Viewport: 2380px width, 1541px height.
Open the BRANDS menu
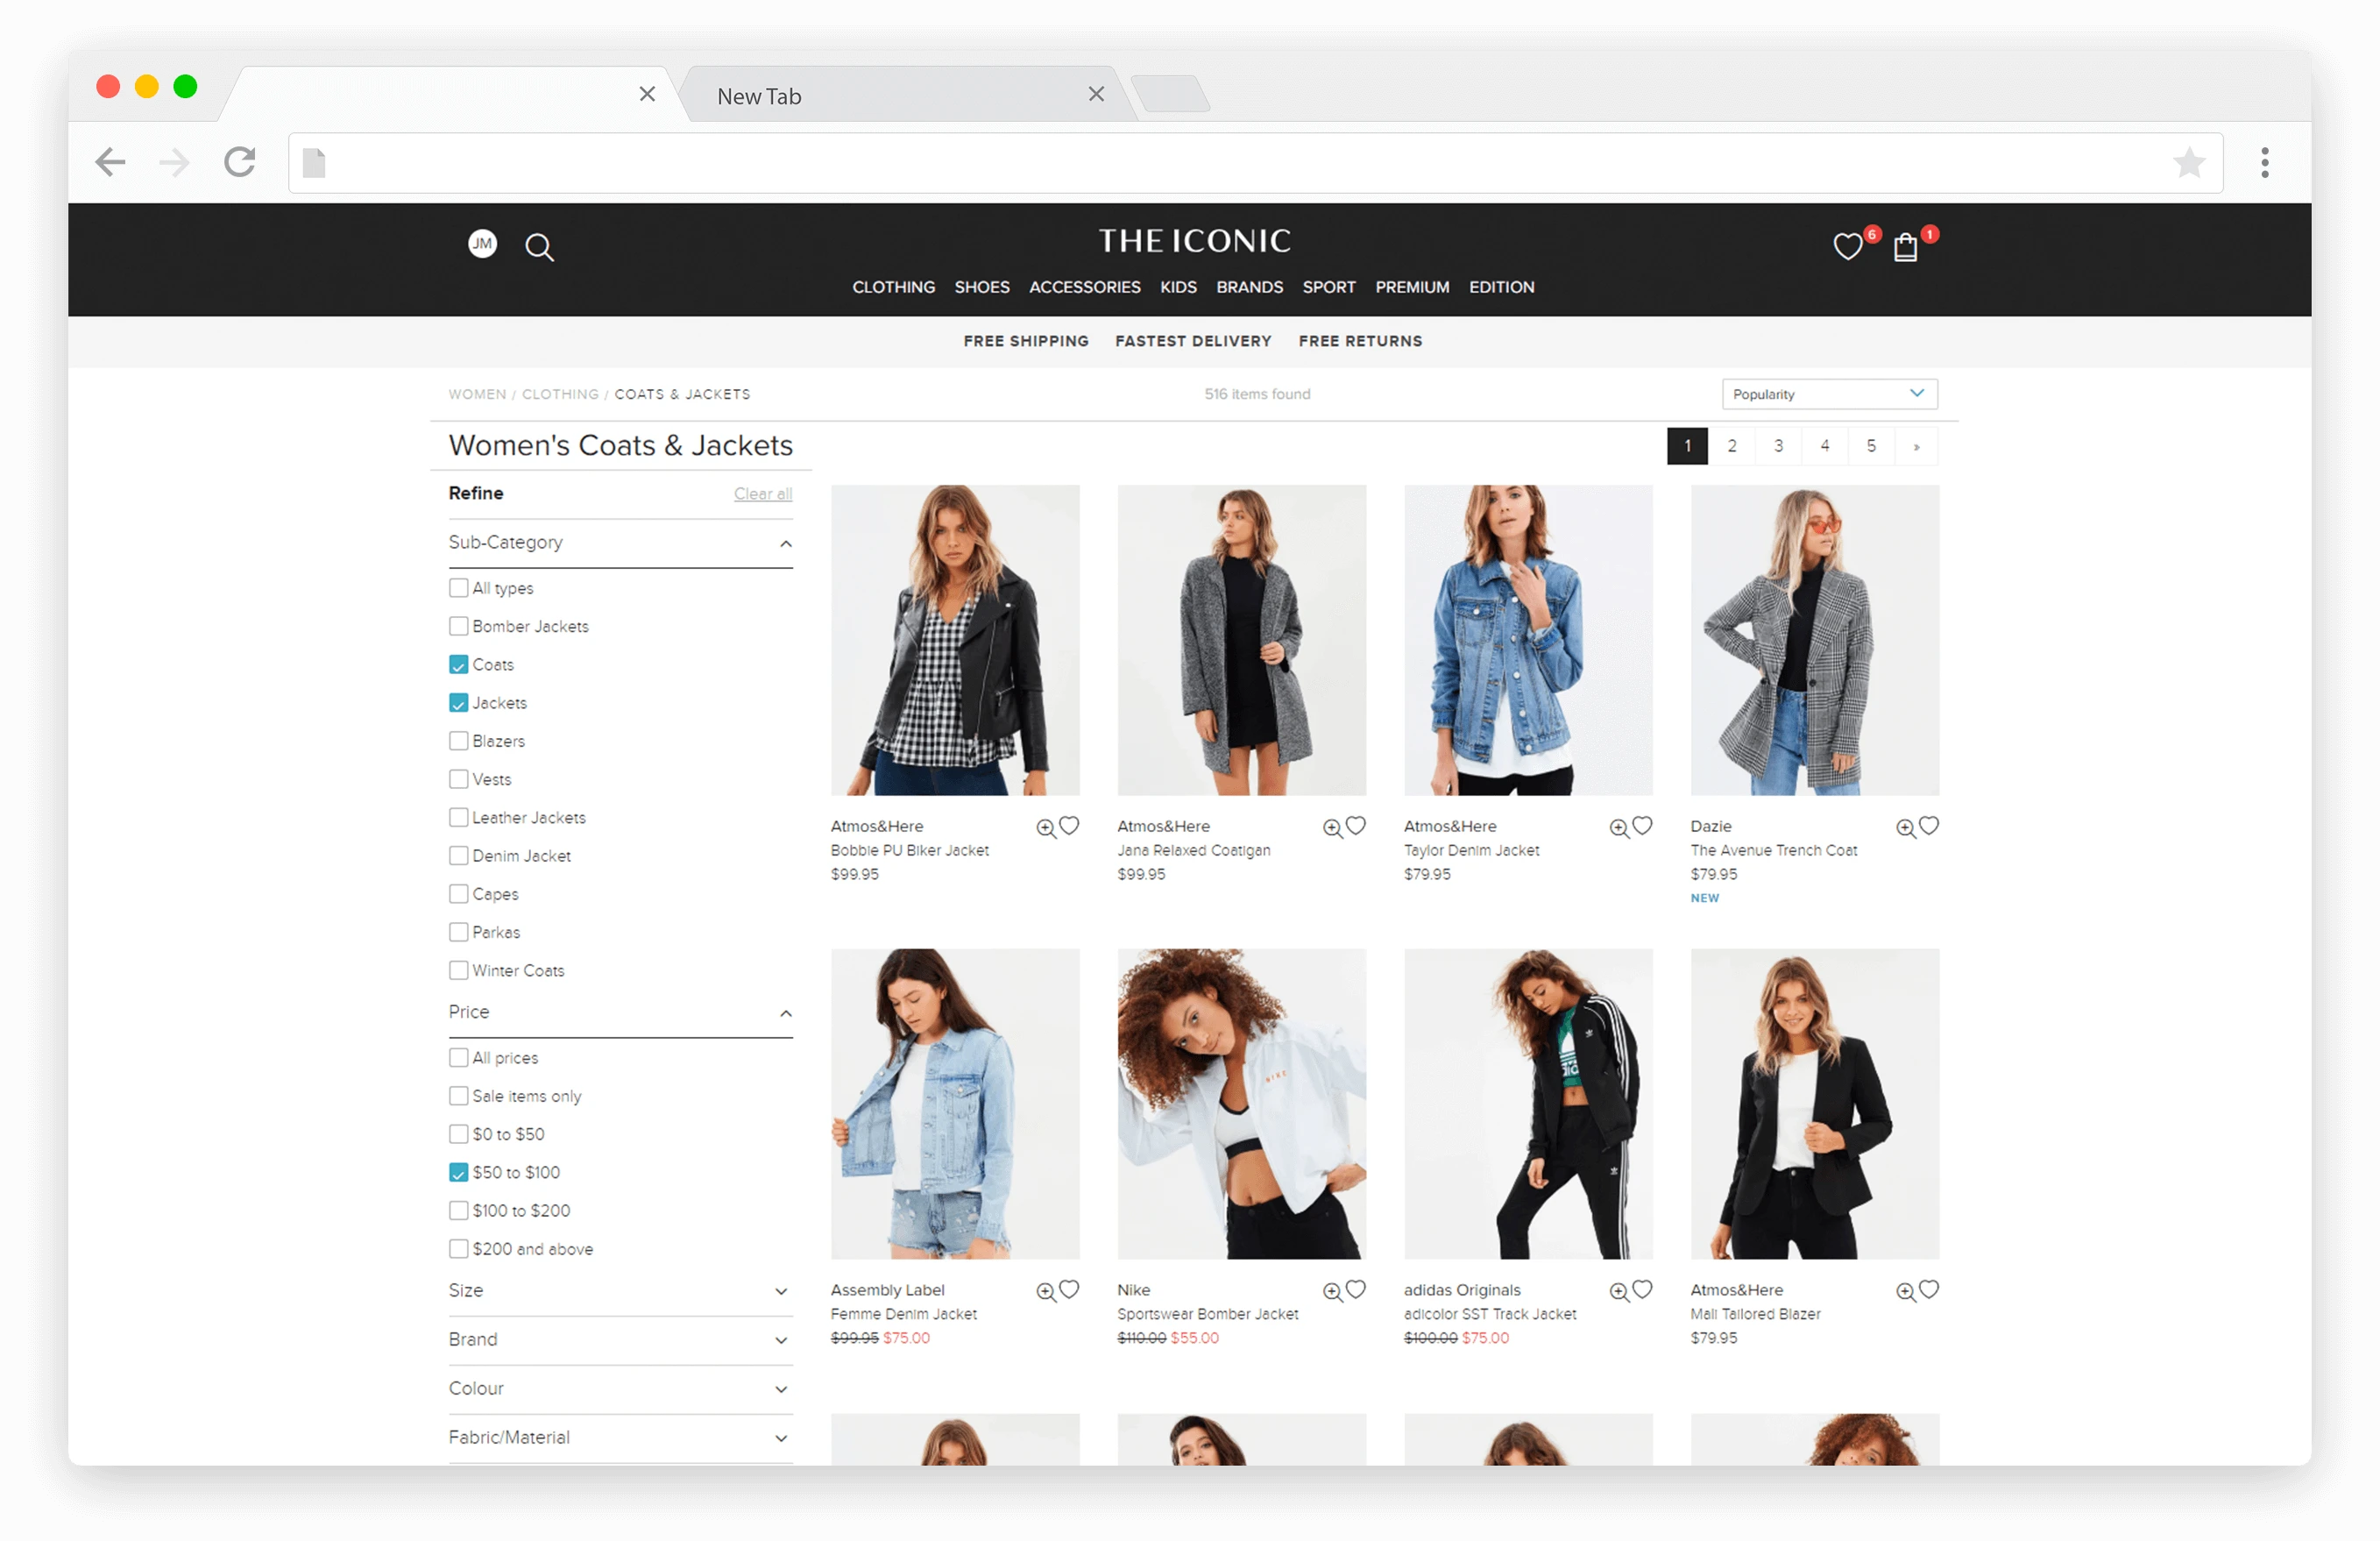click(x=1249, y=288)
